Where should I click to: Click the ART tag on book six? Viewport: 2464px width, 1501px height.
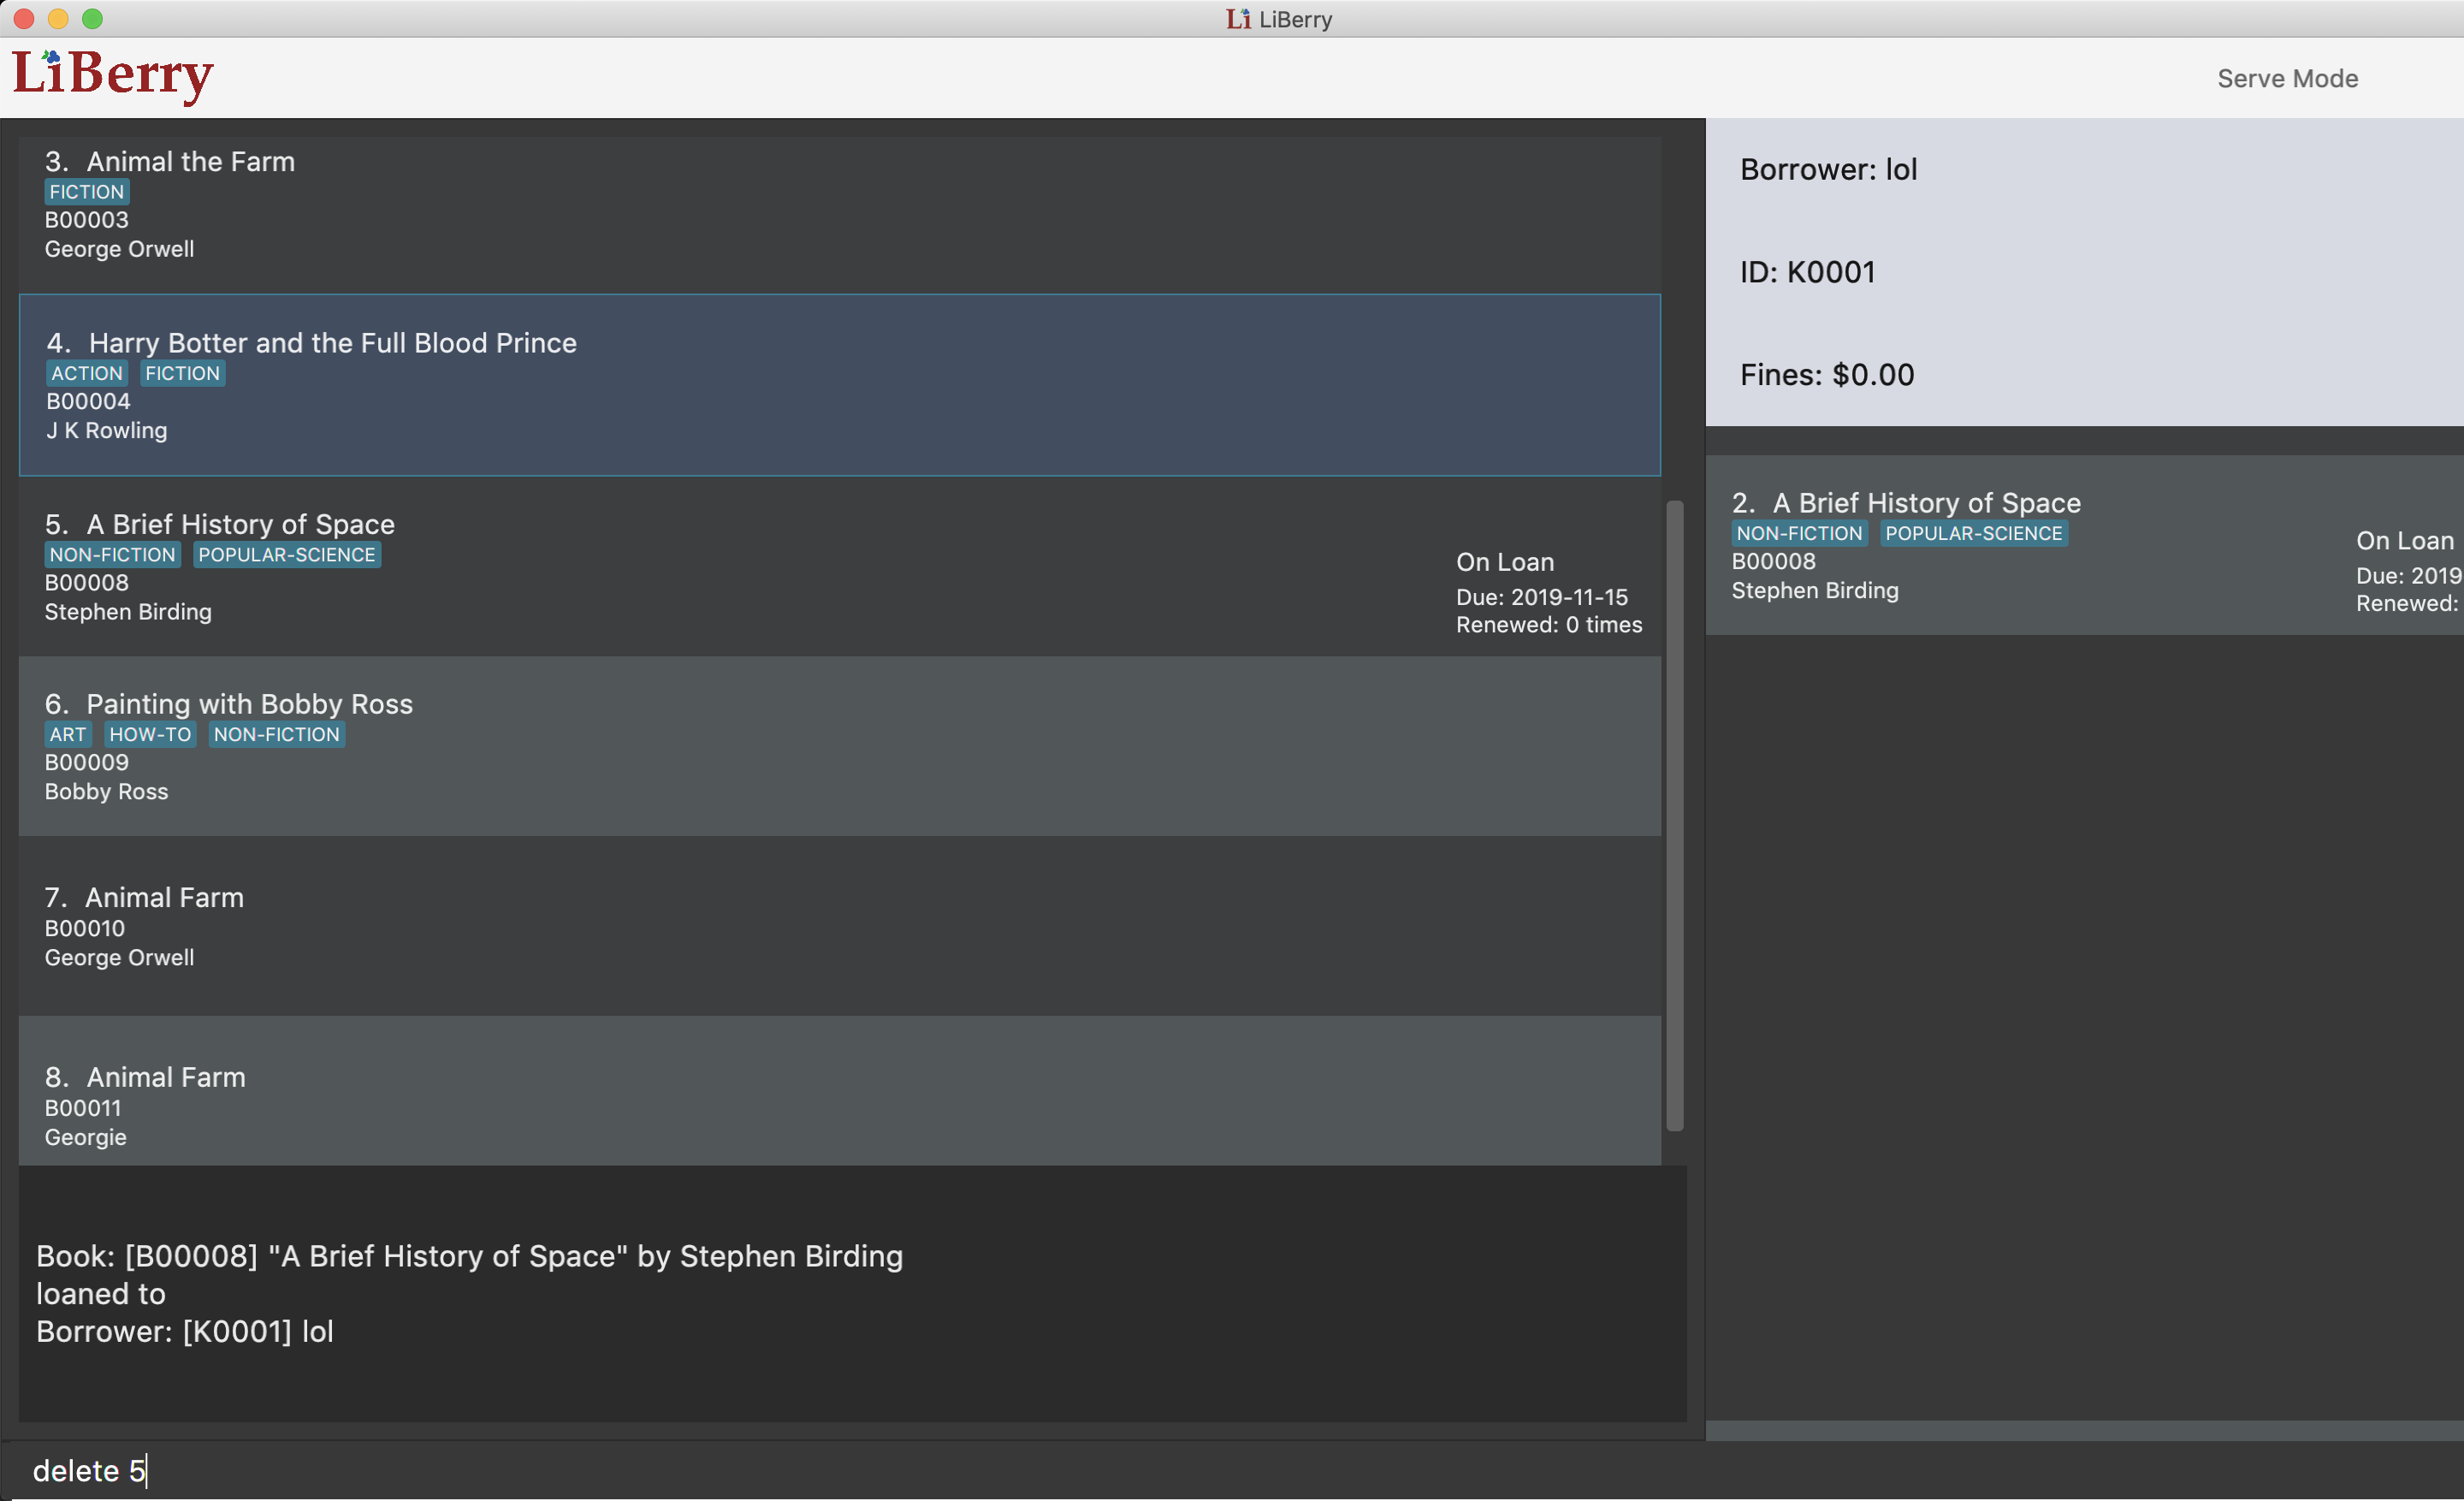[68, 735]
